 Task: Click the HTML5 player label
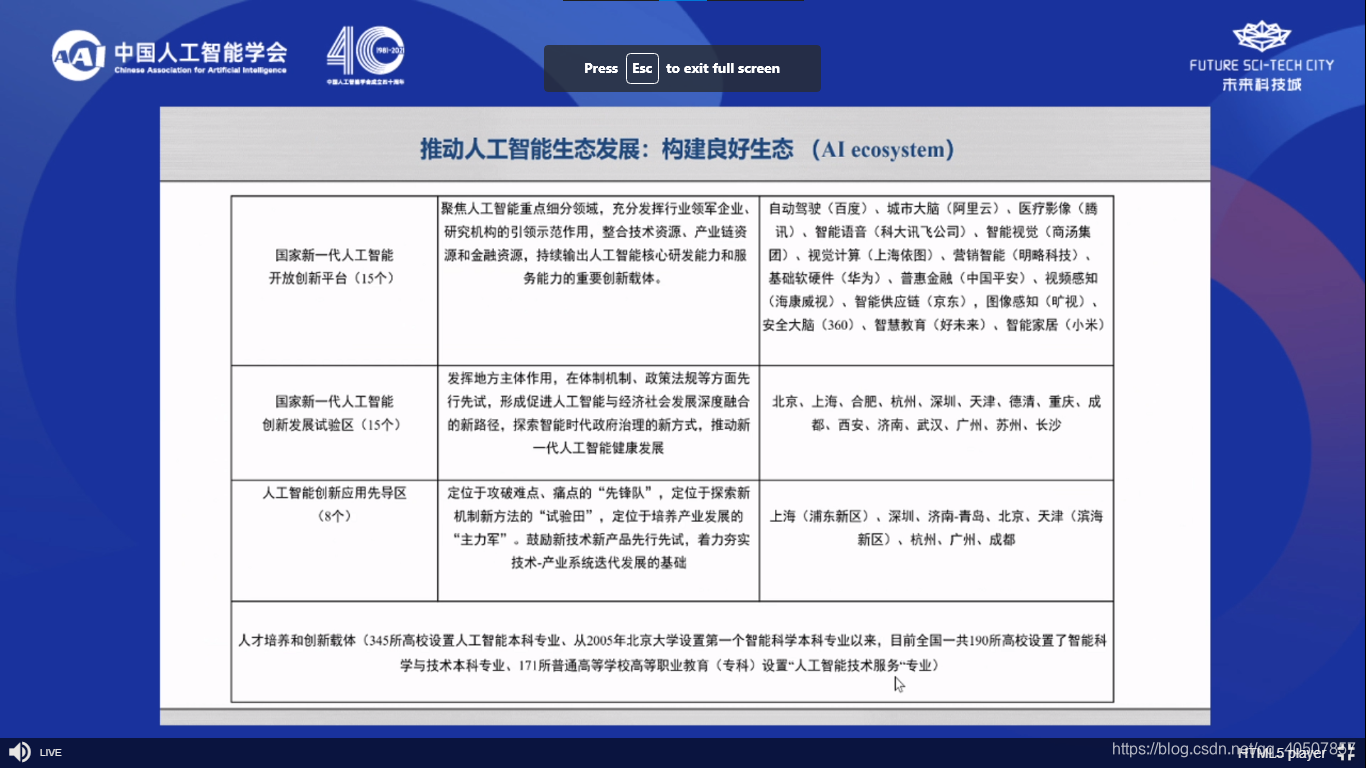(x=1283, y=753)
